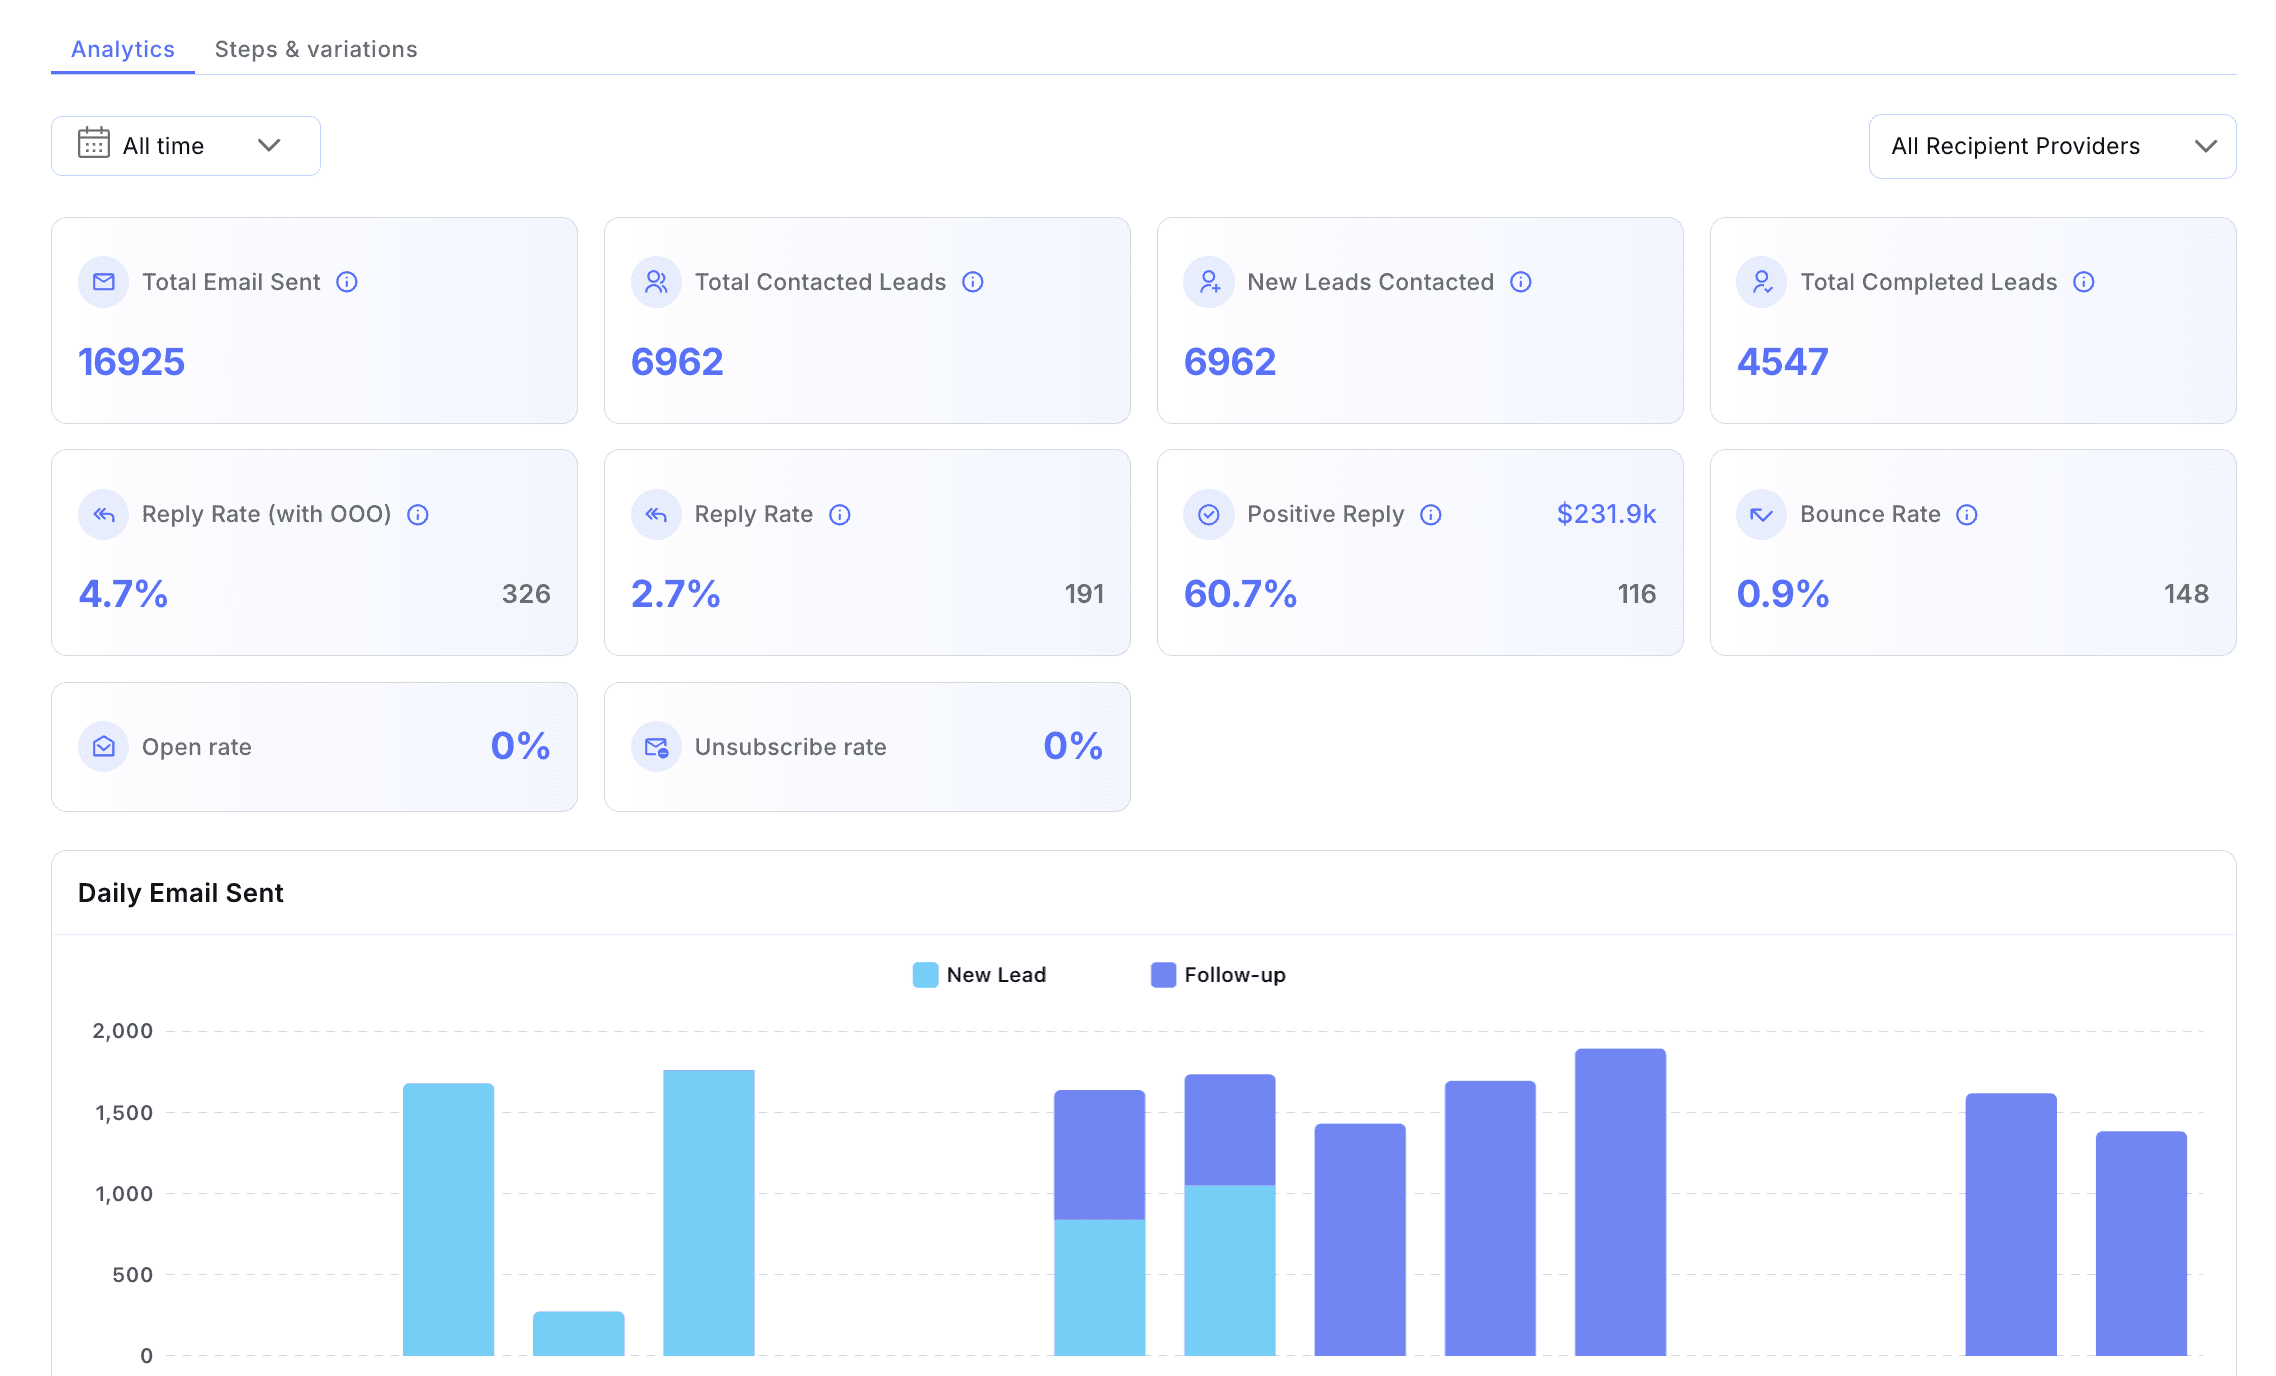Click the Unsubscribe rate mail icon
2276x1376 pixels.
pyautogui.click(x=656, y=747)
